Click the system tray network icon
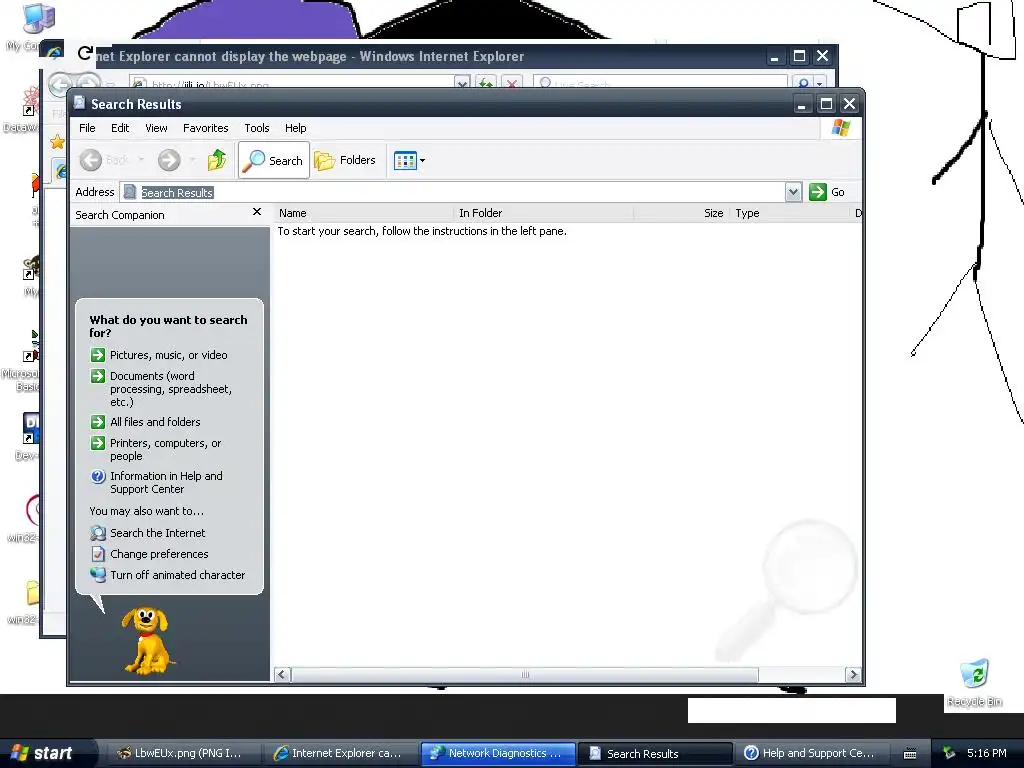1024x768 pixels. coord(950,754)
